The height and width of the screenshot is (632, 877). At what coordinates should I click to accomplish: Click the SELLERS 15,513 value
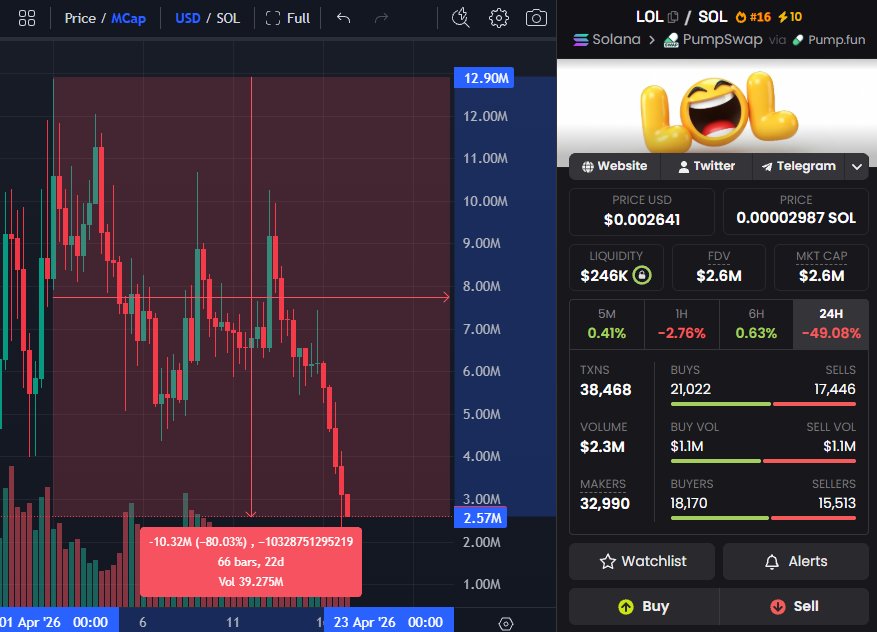(837, 503)
